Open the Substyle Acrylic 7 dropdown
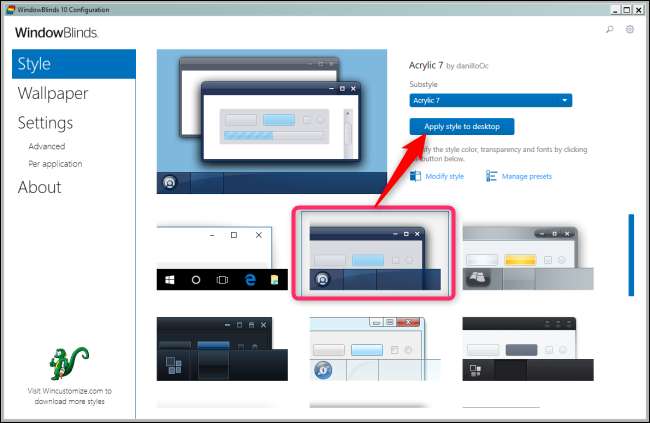This screenshot has width=650, height=423. click(x=490, y=100)
